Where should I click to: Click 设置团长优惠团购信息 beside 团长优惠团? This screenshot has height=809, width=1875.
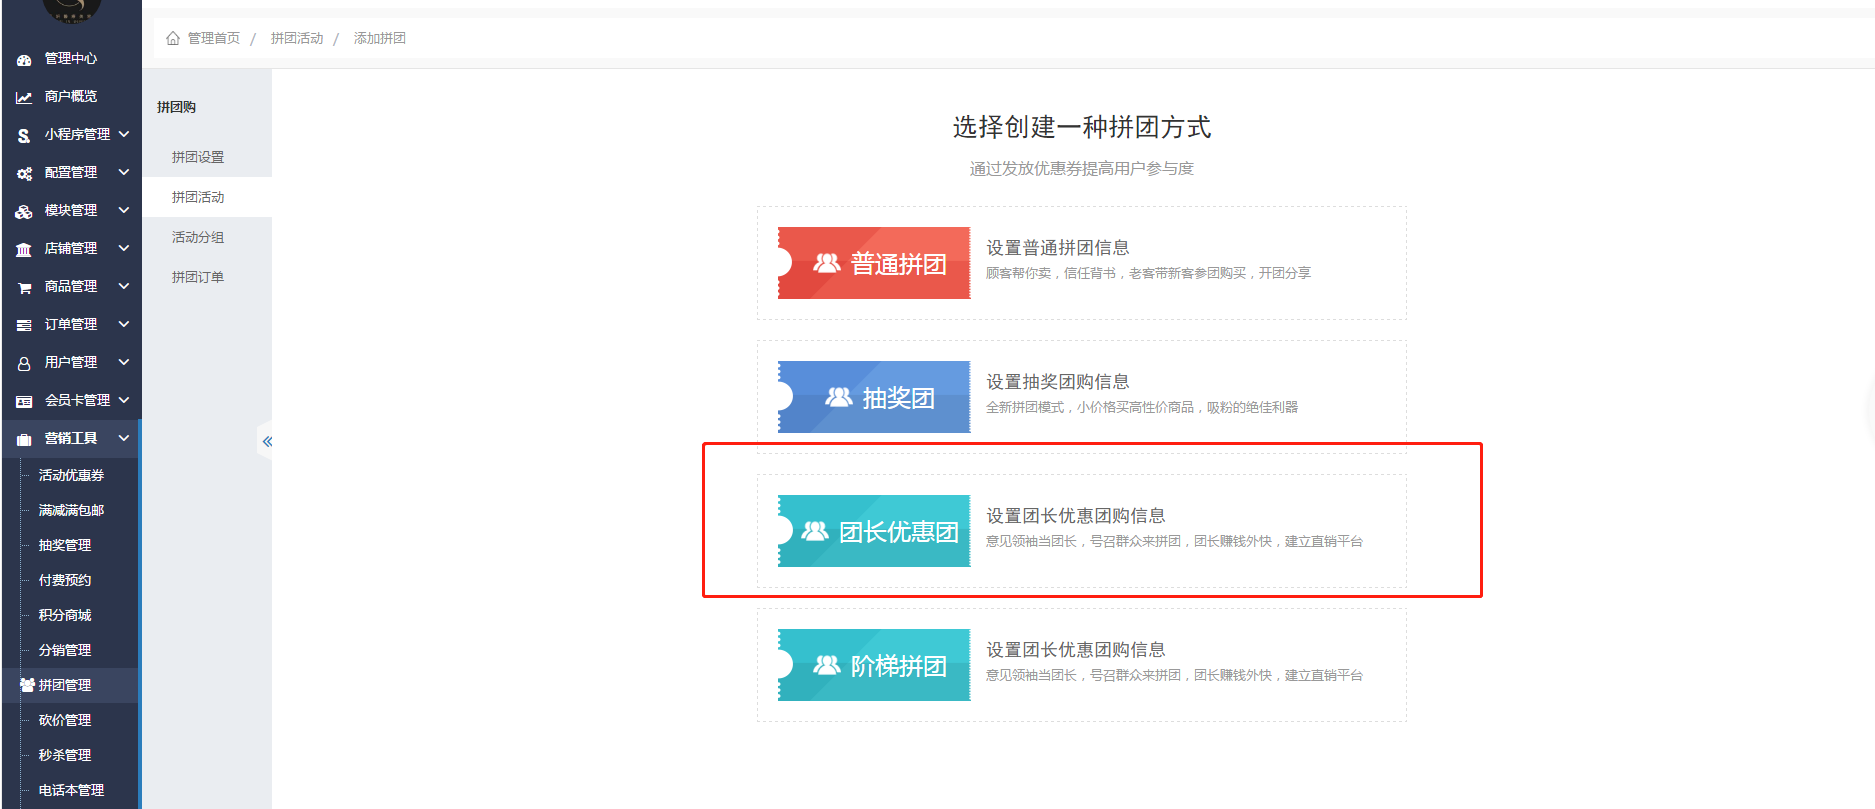pyautogui.click(x=1076, y=516)
